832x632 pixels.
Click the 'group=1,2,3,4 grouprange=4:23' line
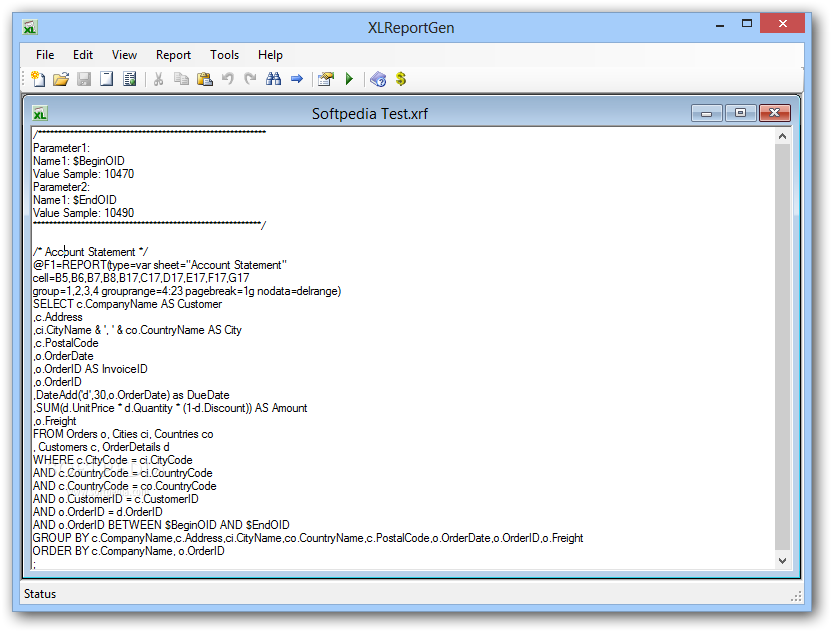pos(187,291)
